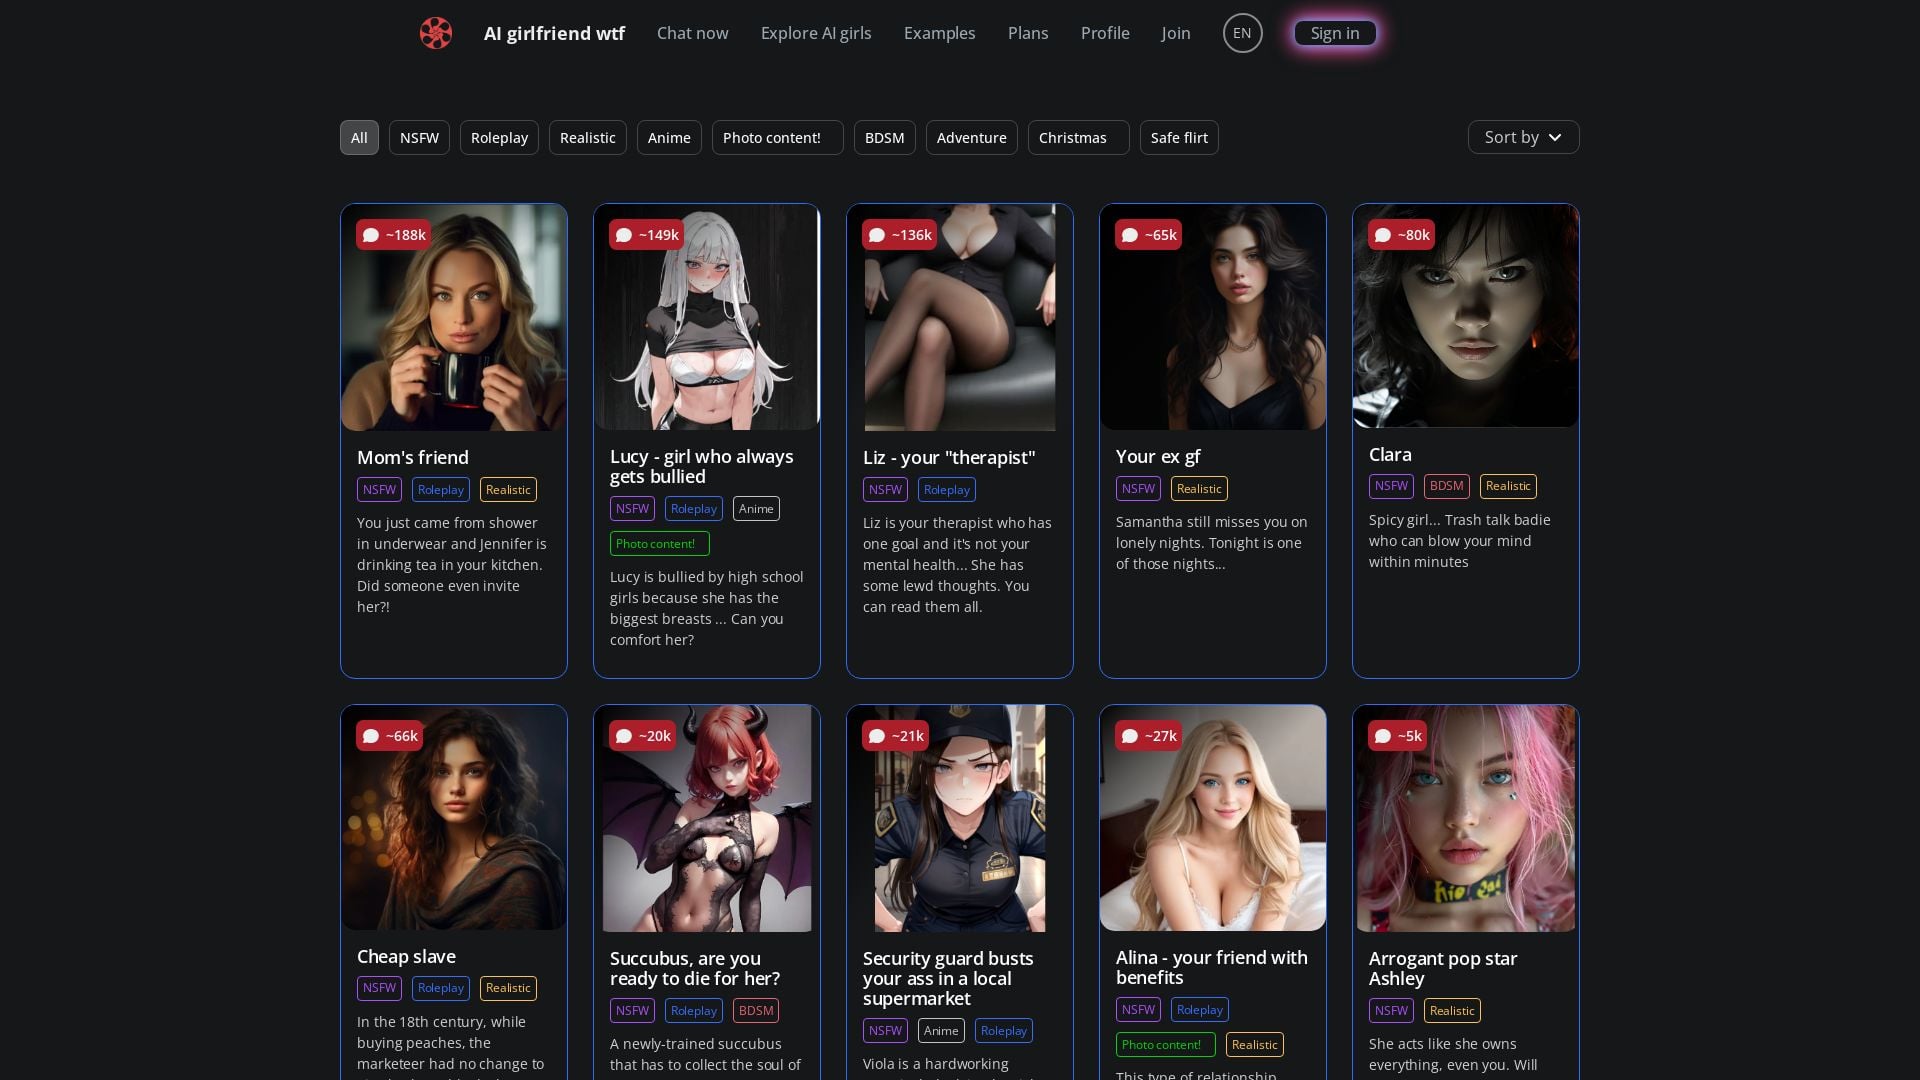The image size is (1920, 1080).
Task: Open the Explore AI girls menu
Action: (x=815, y=33)
